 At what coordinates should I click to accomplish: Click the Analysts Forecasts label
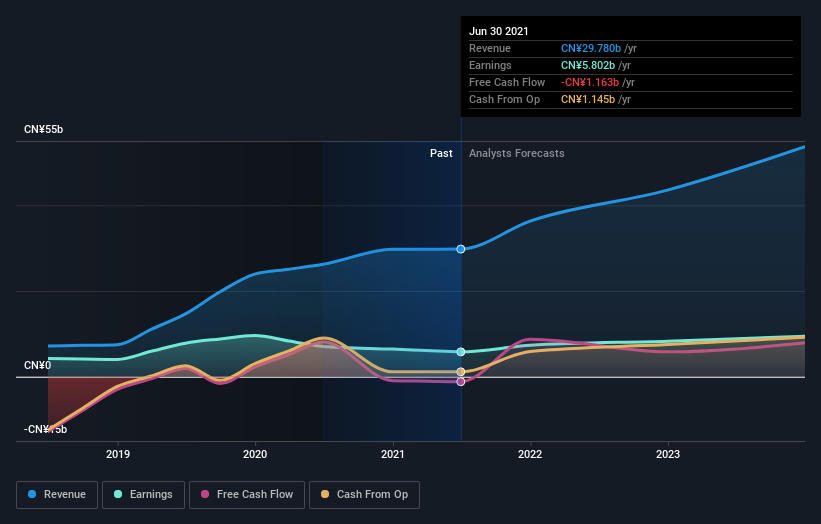517,153
